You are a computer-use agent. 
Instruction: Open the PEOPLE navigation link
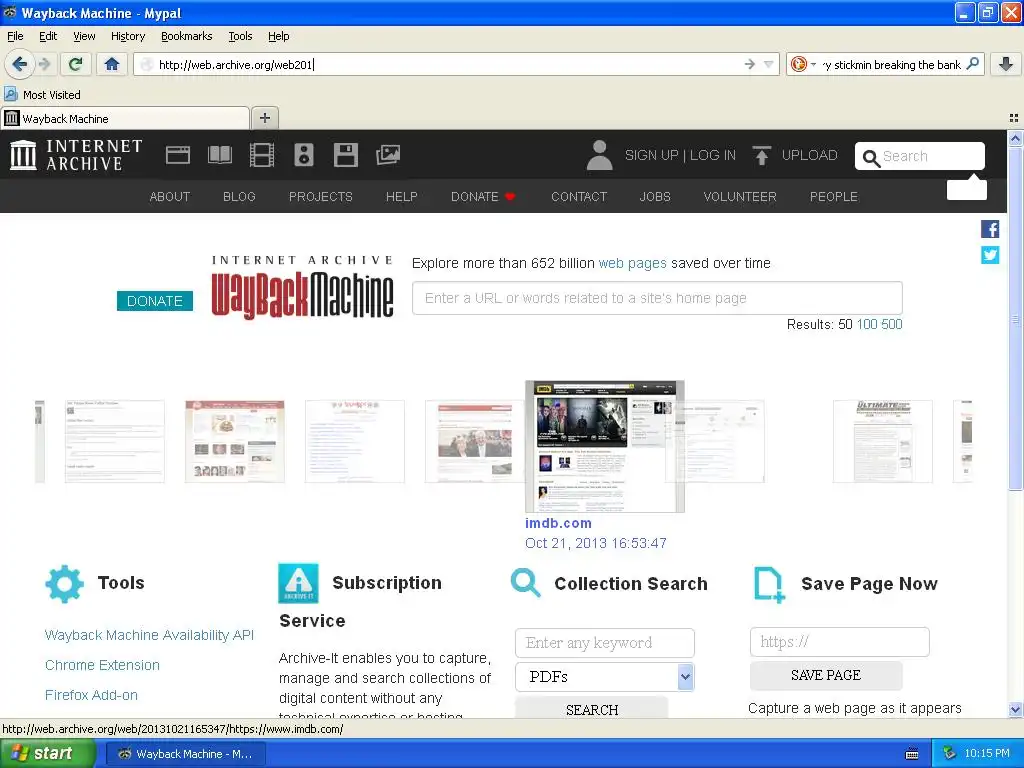[x=834, y=197]
